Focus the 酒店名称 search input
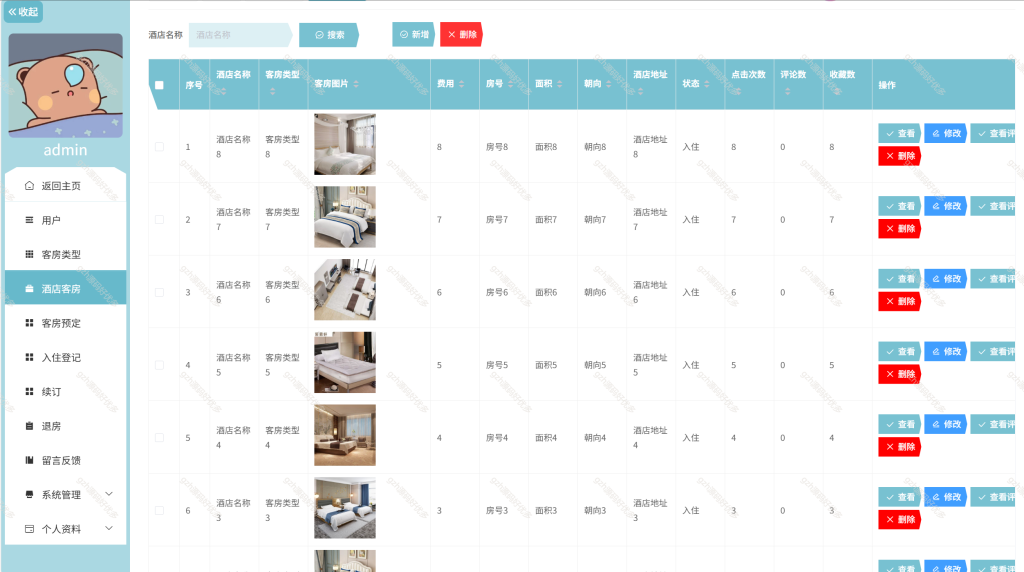 [240, 35]
